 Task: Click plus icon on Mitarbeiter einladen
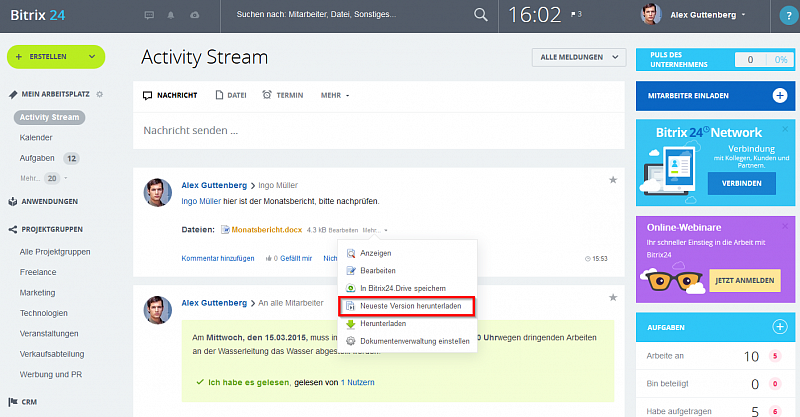(x=780, y=95)
